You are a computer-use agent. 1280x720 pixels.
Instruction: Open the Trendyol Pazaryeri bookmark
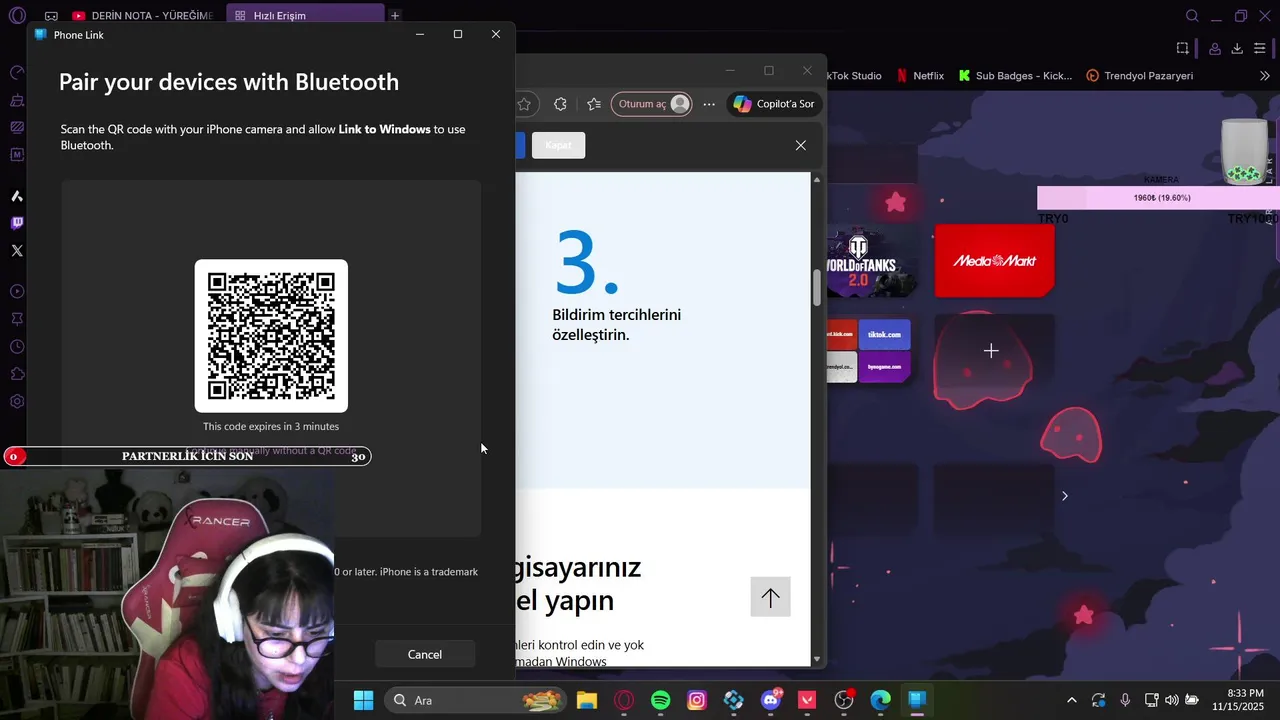1139,75
